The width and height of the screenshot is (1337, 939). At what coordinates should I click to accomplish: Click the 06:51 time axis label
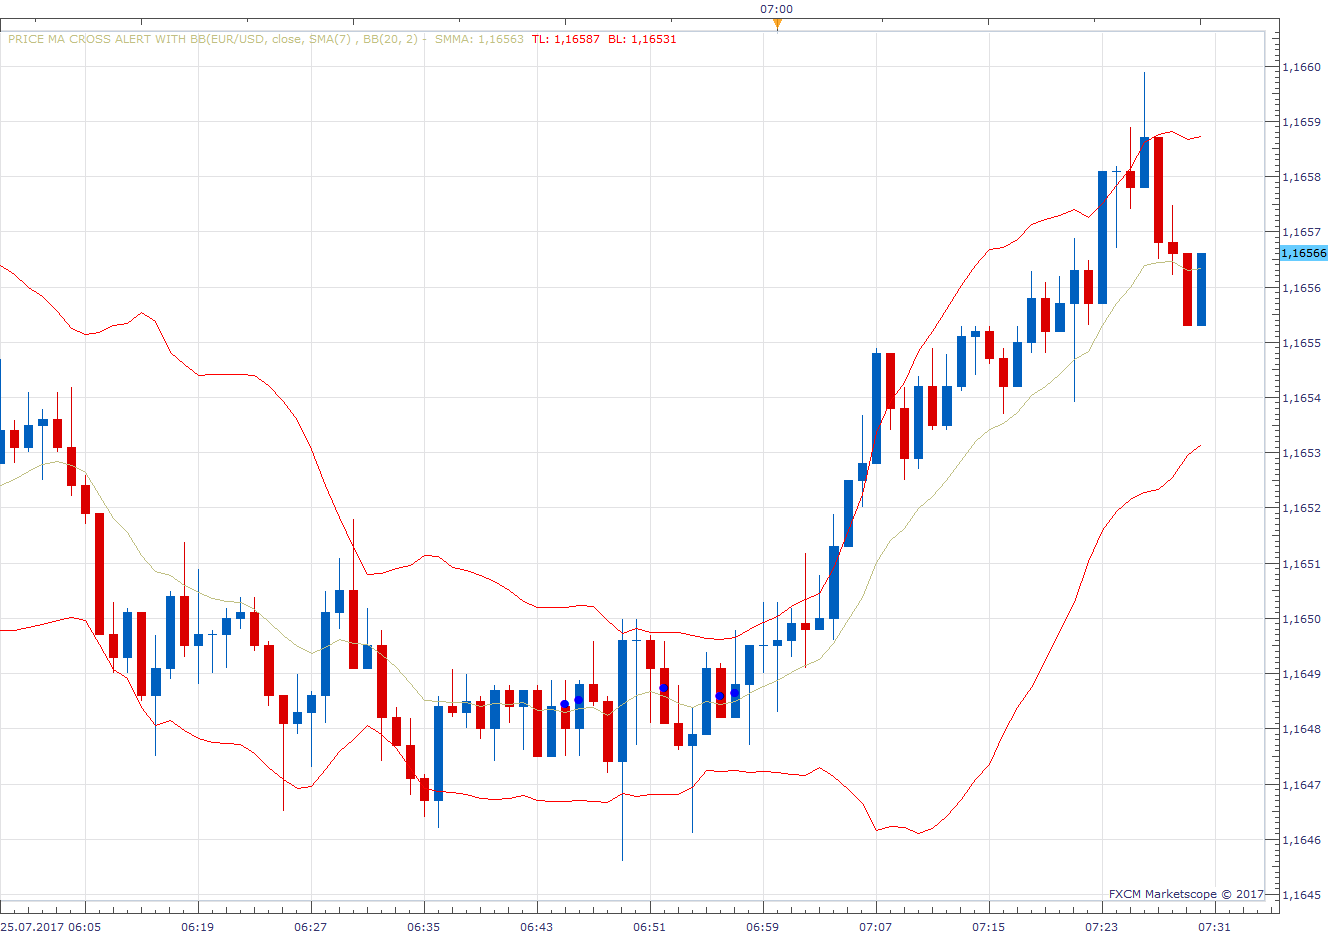pyautogui.click(x=650, y=927)
